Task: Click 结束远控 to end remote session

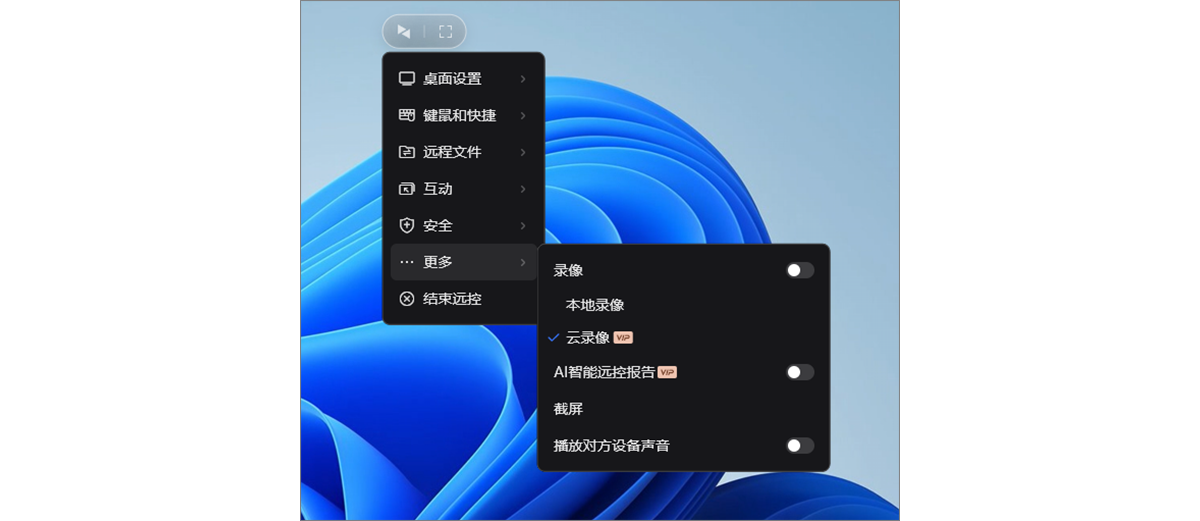Action: [x=464, y=298]
